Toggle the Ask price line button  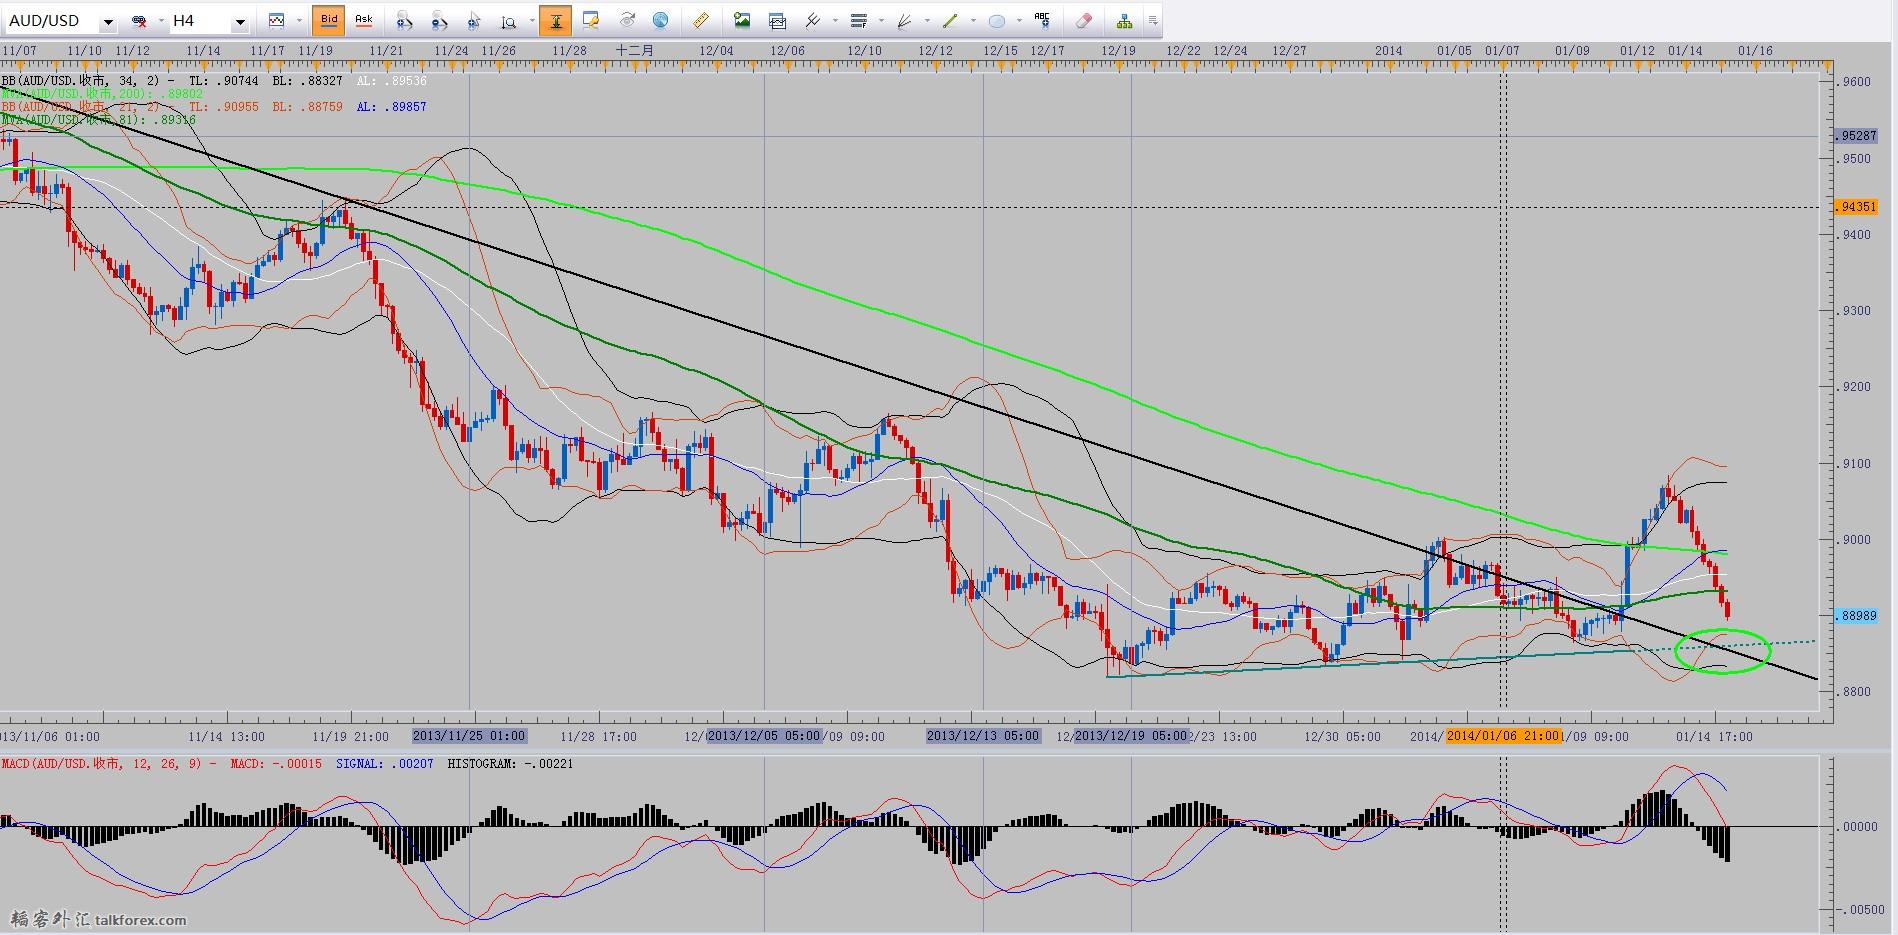pos(364,20)
